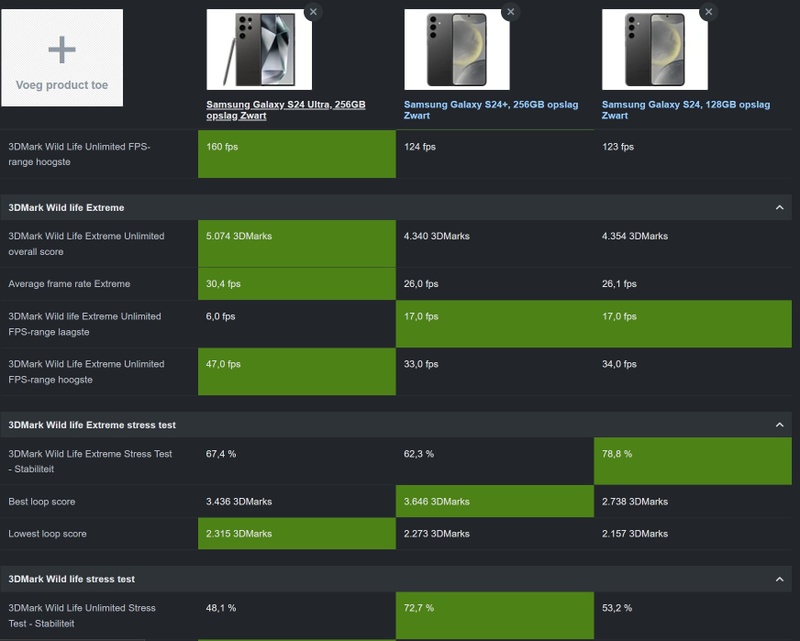Click the '53,2 %' value
This screenshot has height=641, width=800.
pos(617,608)
